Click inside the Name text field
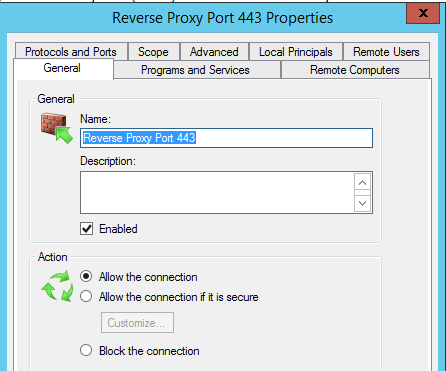 (x=226, y=138)
